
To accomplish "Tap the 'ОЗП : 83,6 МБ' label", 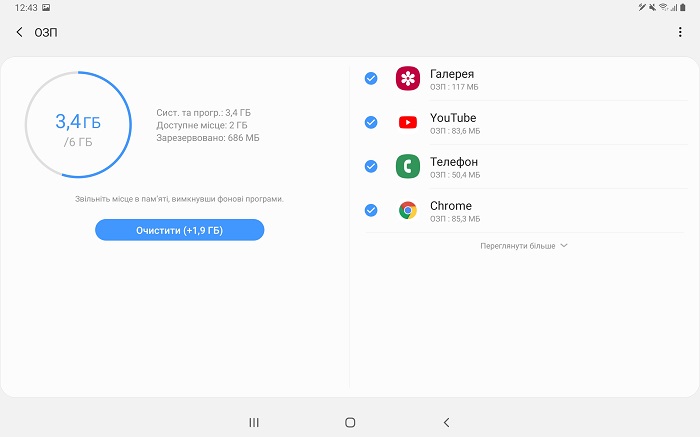I will [455, 131].
